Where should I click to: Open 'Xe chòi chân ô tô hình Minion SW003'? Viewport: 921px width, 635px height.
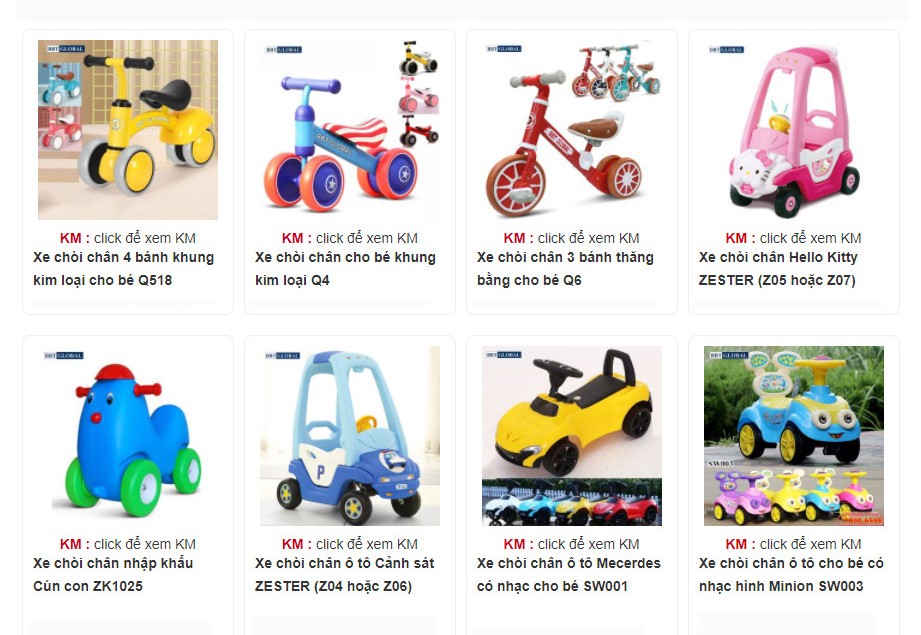pyautogui.click(x=791, y=574)
